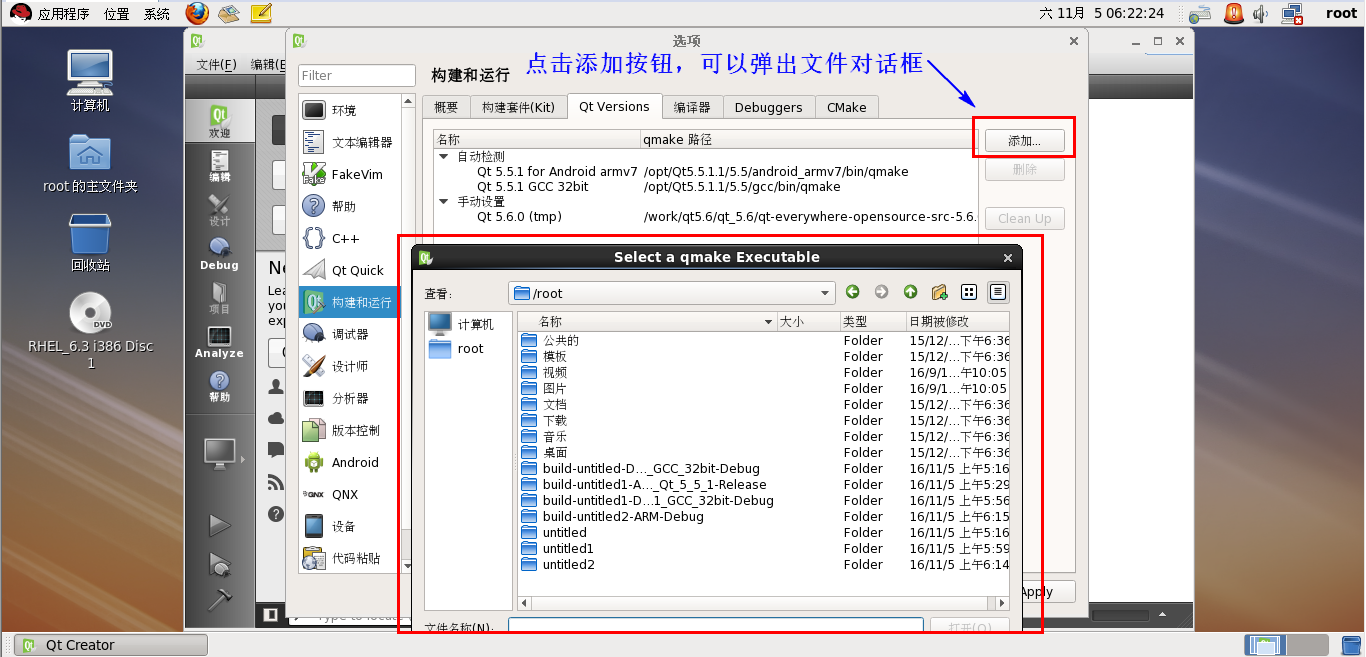Collapse the 手动设置 tree group

tap(444, 202)
